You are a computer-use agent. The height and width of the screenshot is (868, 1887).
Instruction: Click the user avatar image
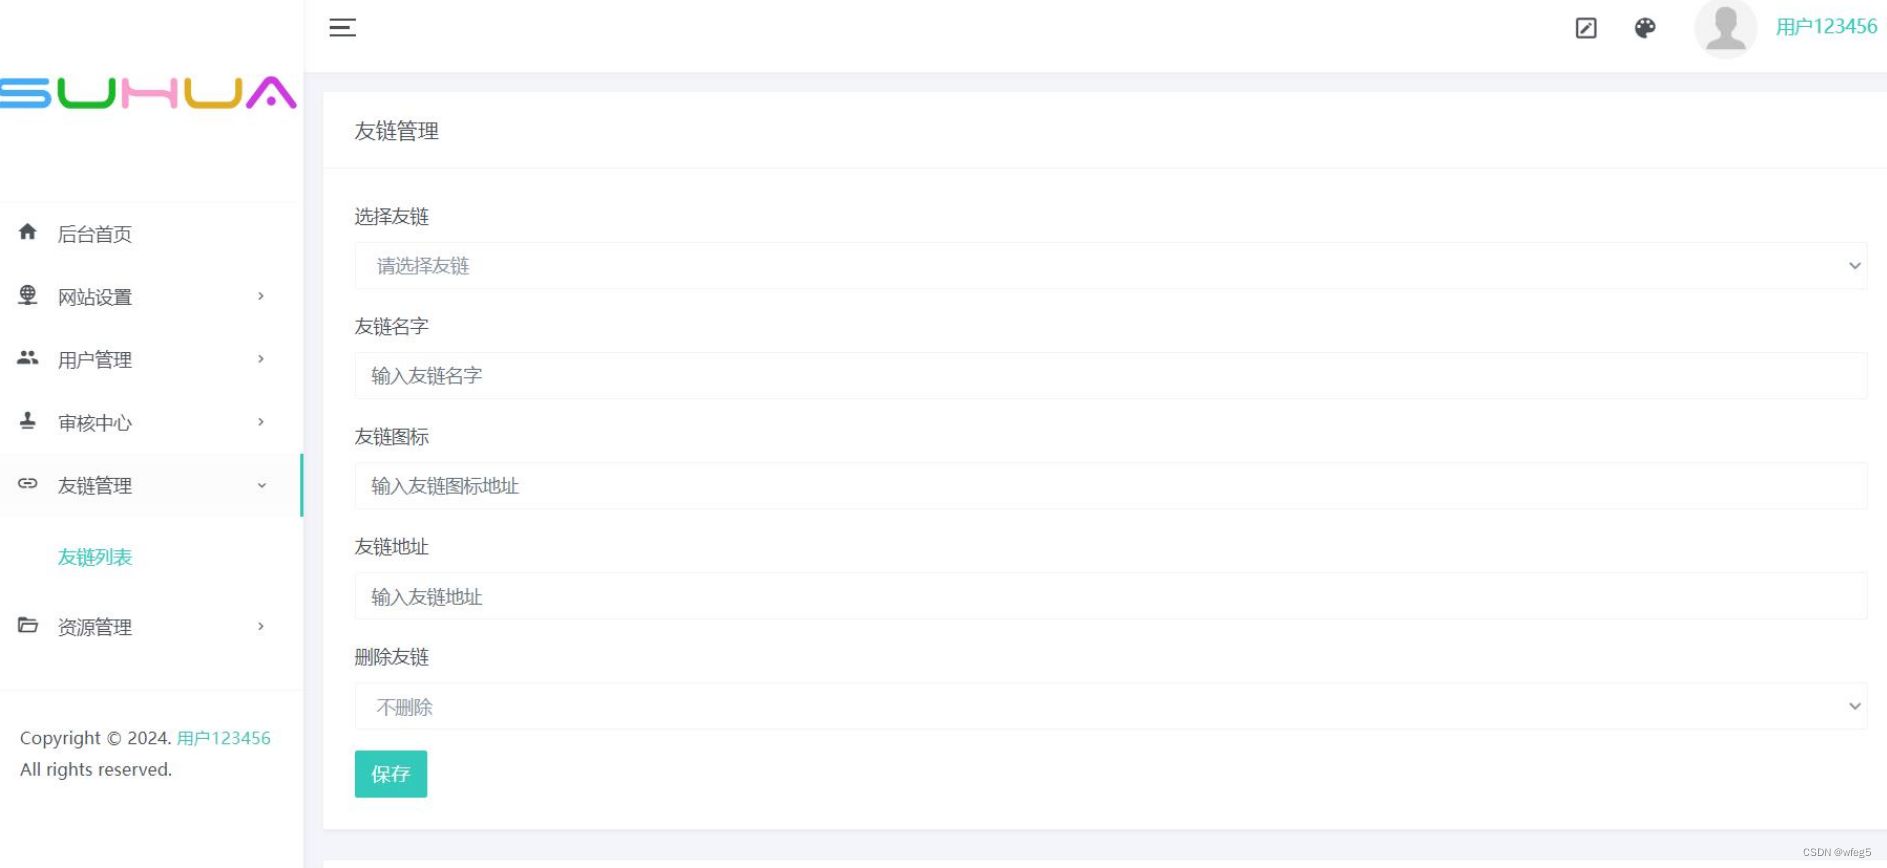click(x=1725, y=28)
